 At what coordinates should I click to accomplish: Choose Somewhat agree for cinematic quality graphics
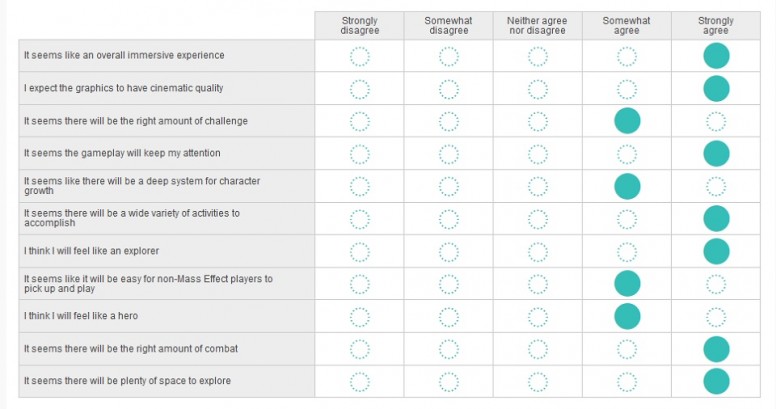(627, 89)
